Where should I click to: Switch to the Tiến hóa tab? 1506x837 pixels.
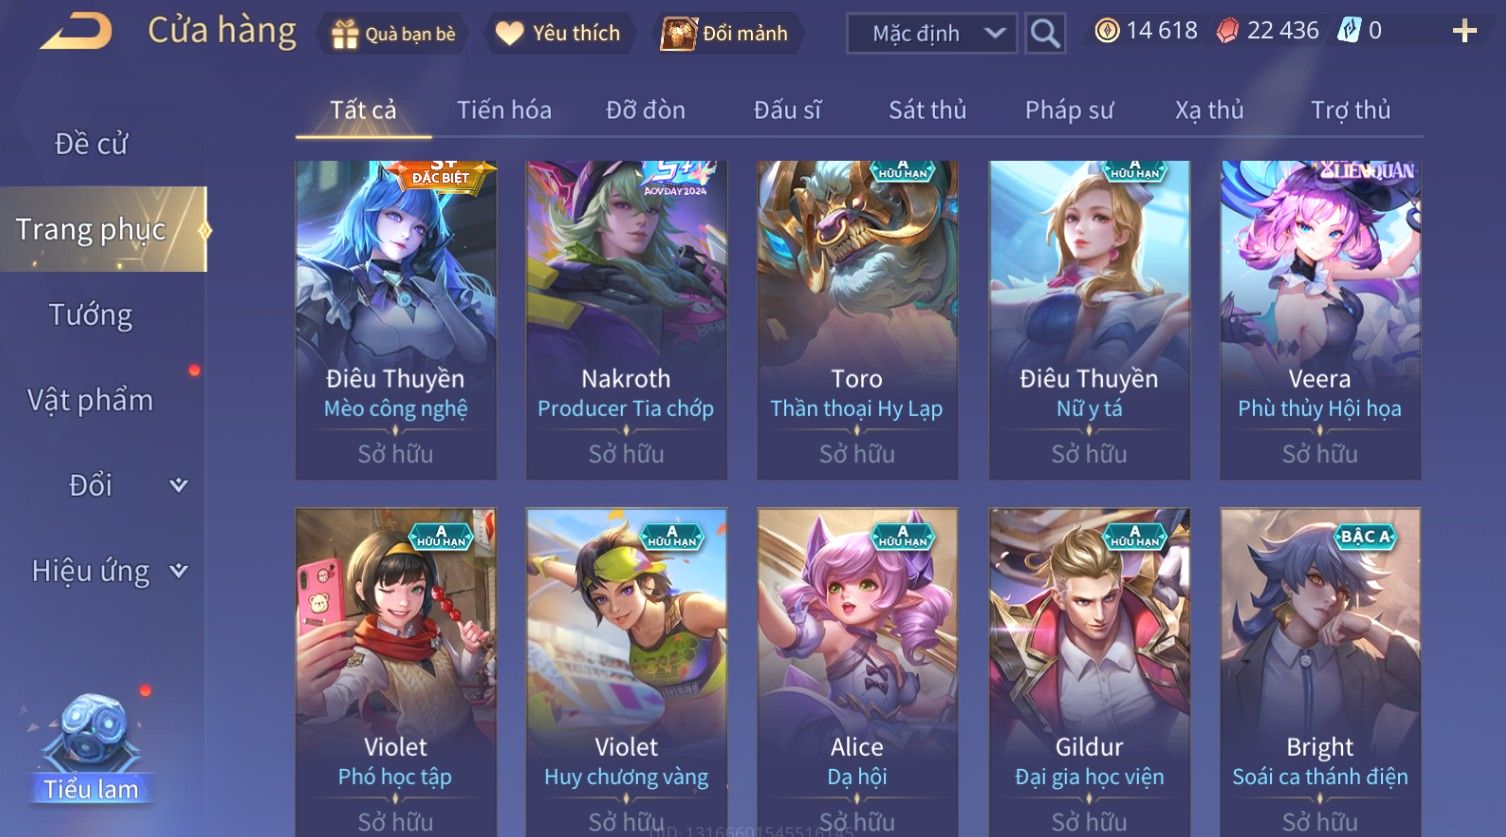[504, 110]
